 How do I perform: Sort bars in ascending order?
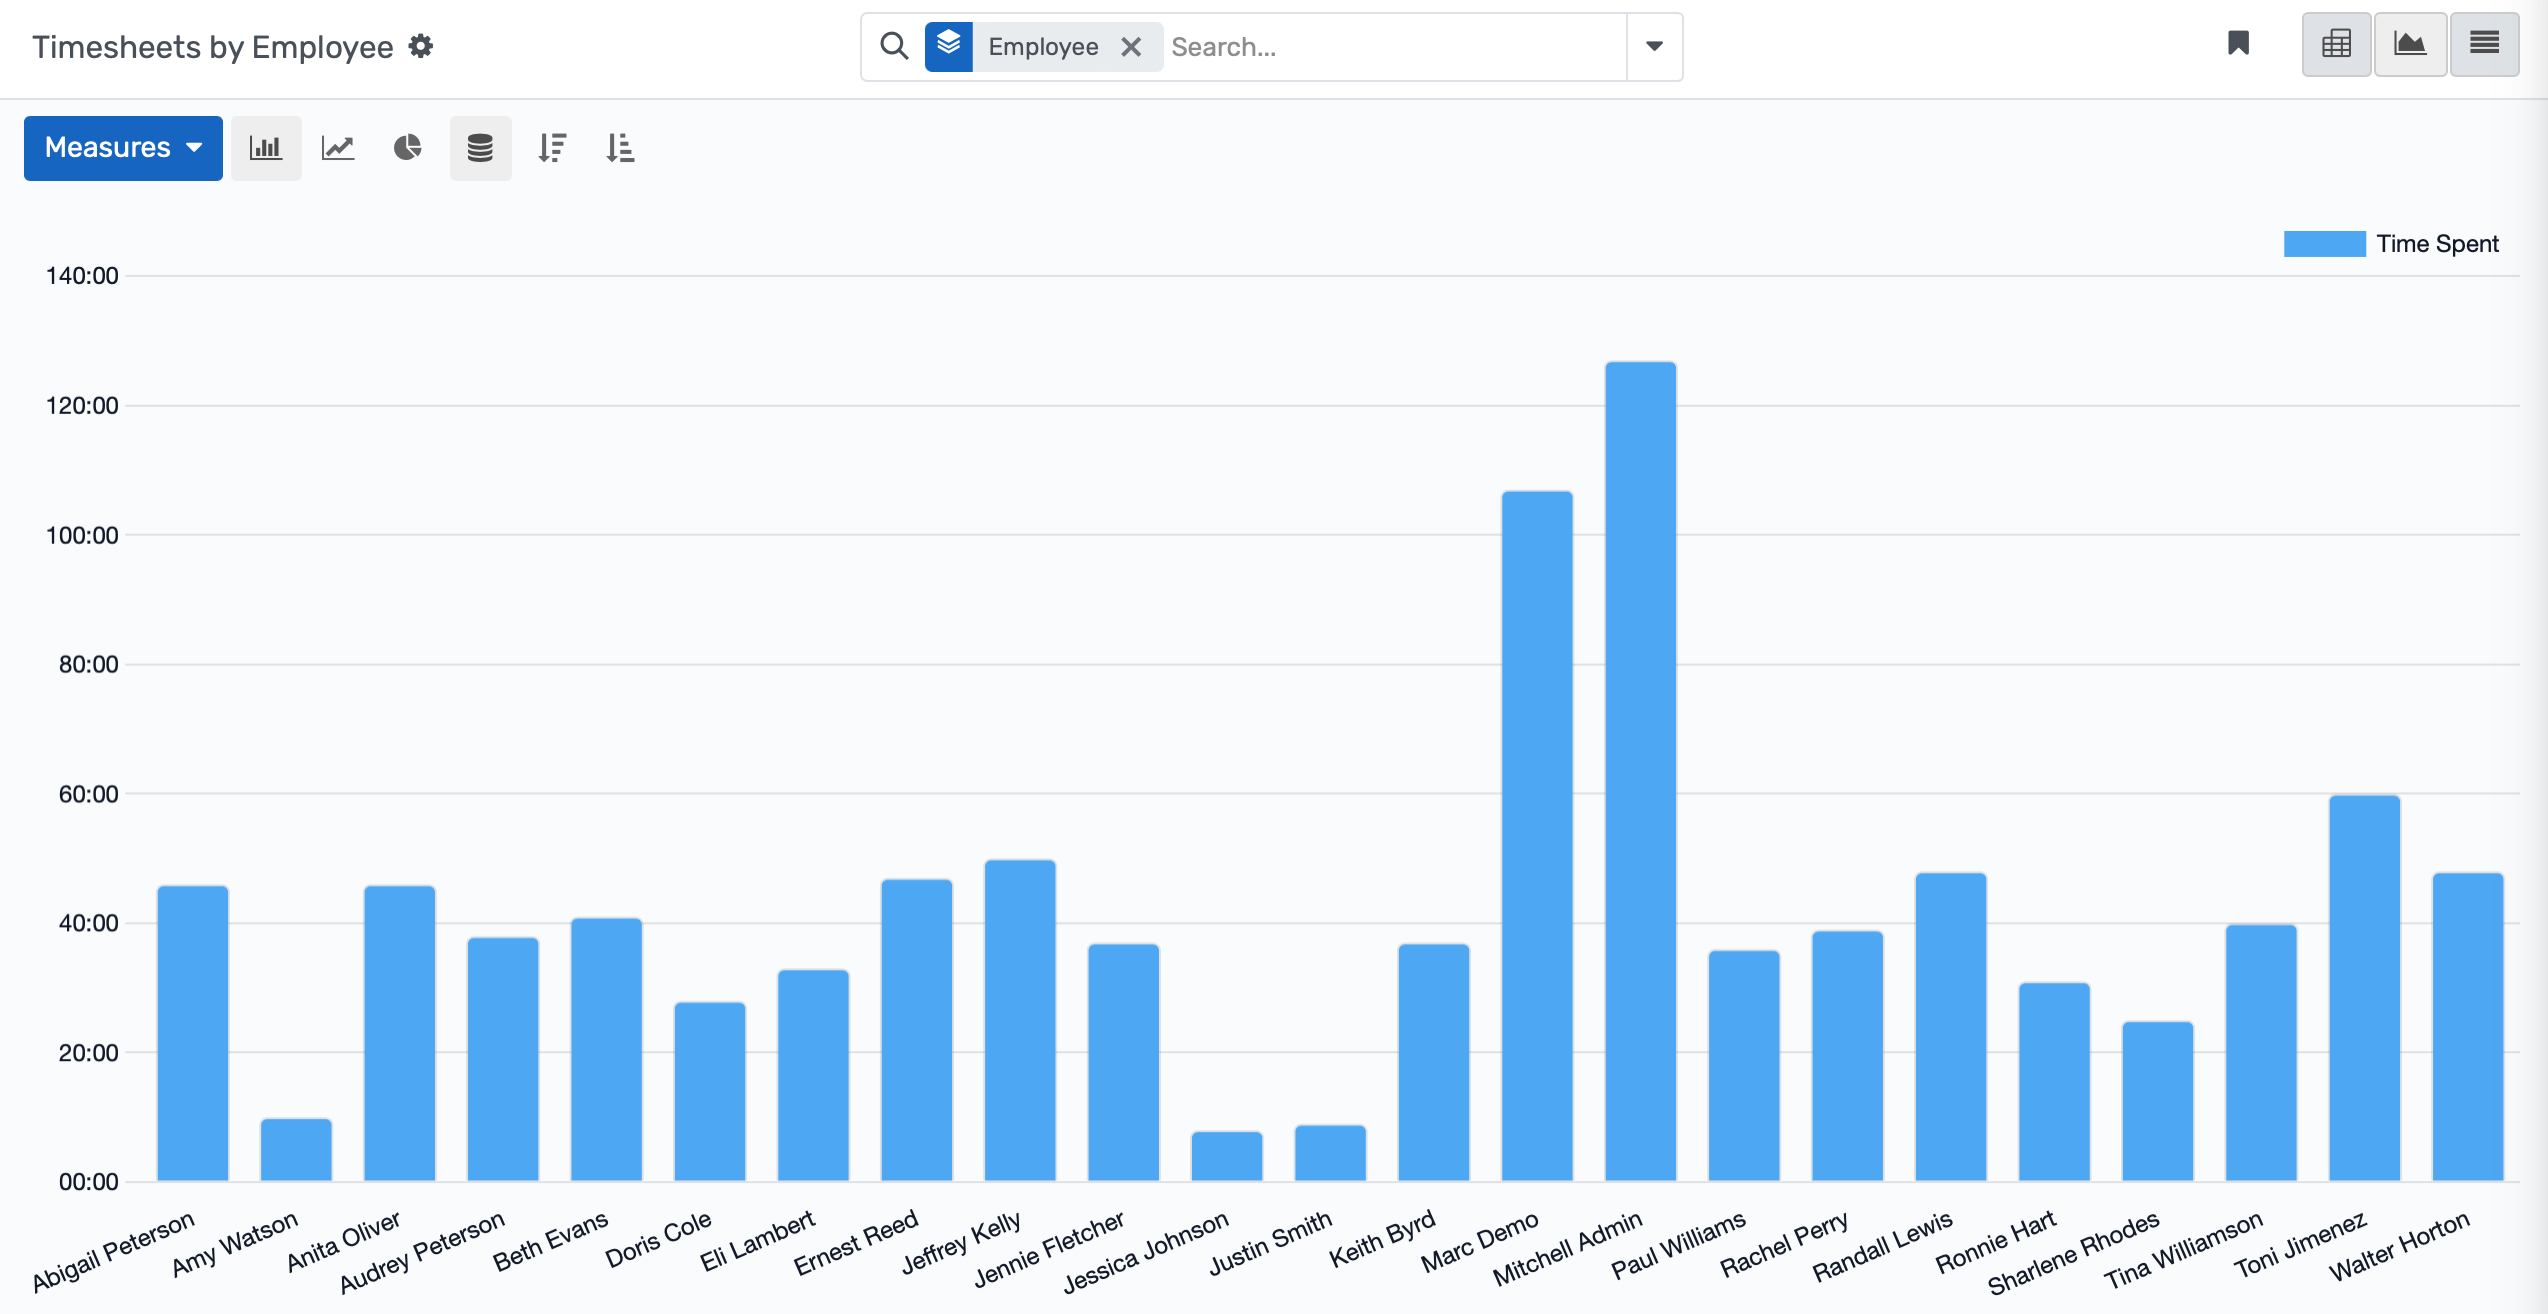(620, 148)
